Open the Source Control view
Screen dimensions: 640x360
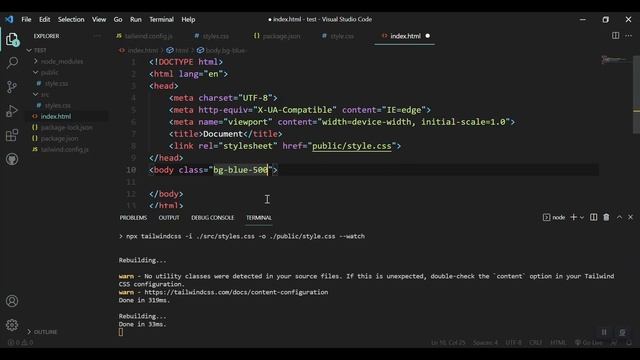(12, 87)
